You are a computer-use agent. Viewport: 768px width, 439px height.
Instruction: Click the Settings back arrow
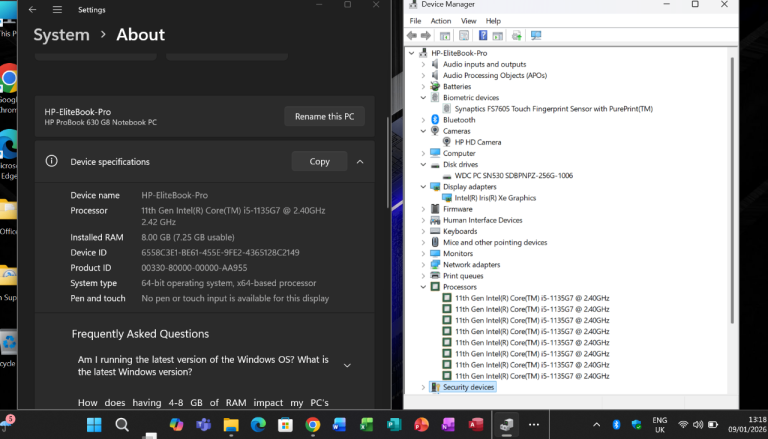pyautogui.click(x=33, y=9)
